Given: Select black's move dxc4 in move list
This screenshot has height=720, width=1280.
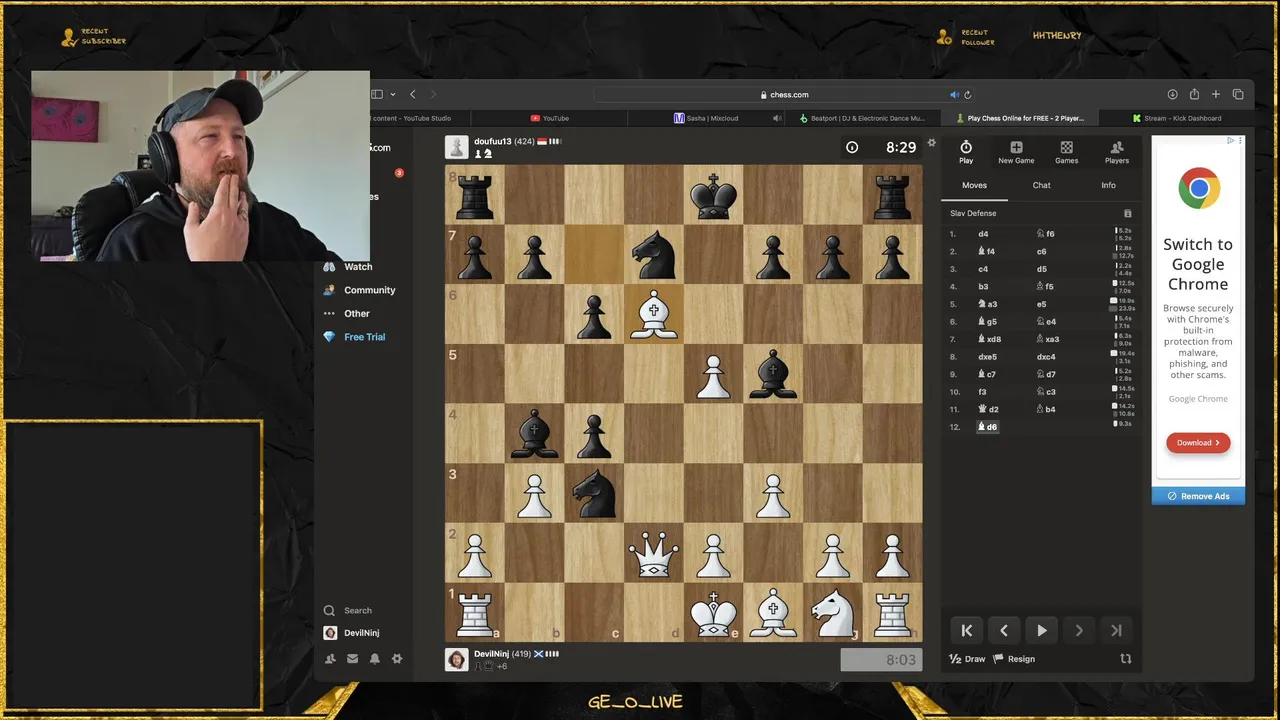Looking at the screenshot, I should point(1045,356).
